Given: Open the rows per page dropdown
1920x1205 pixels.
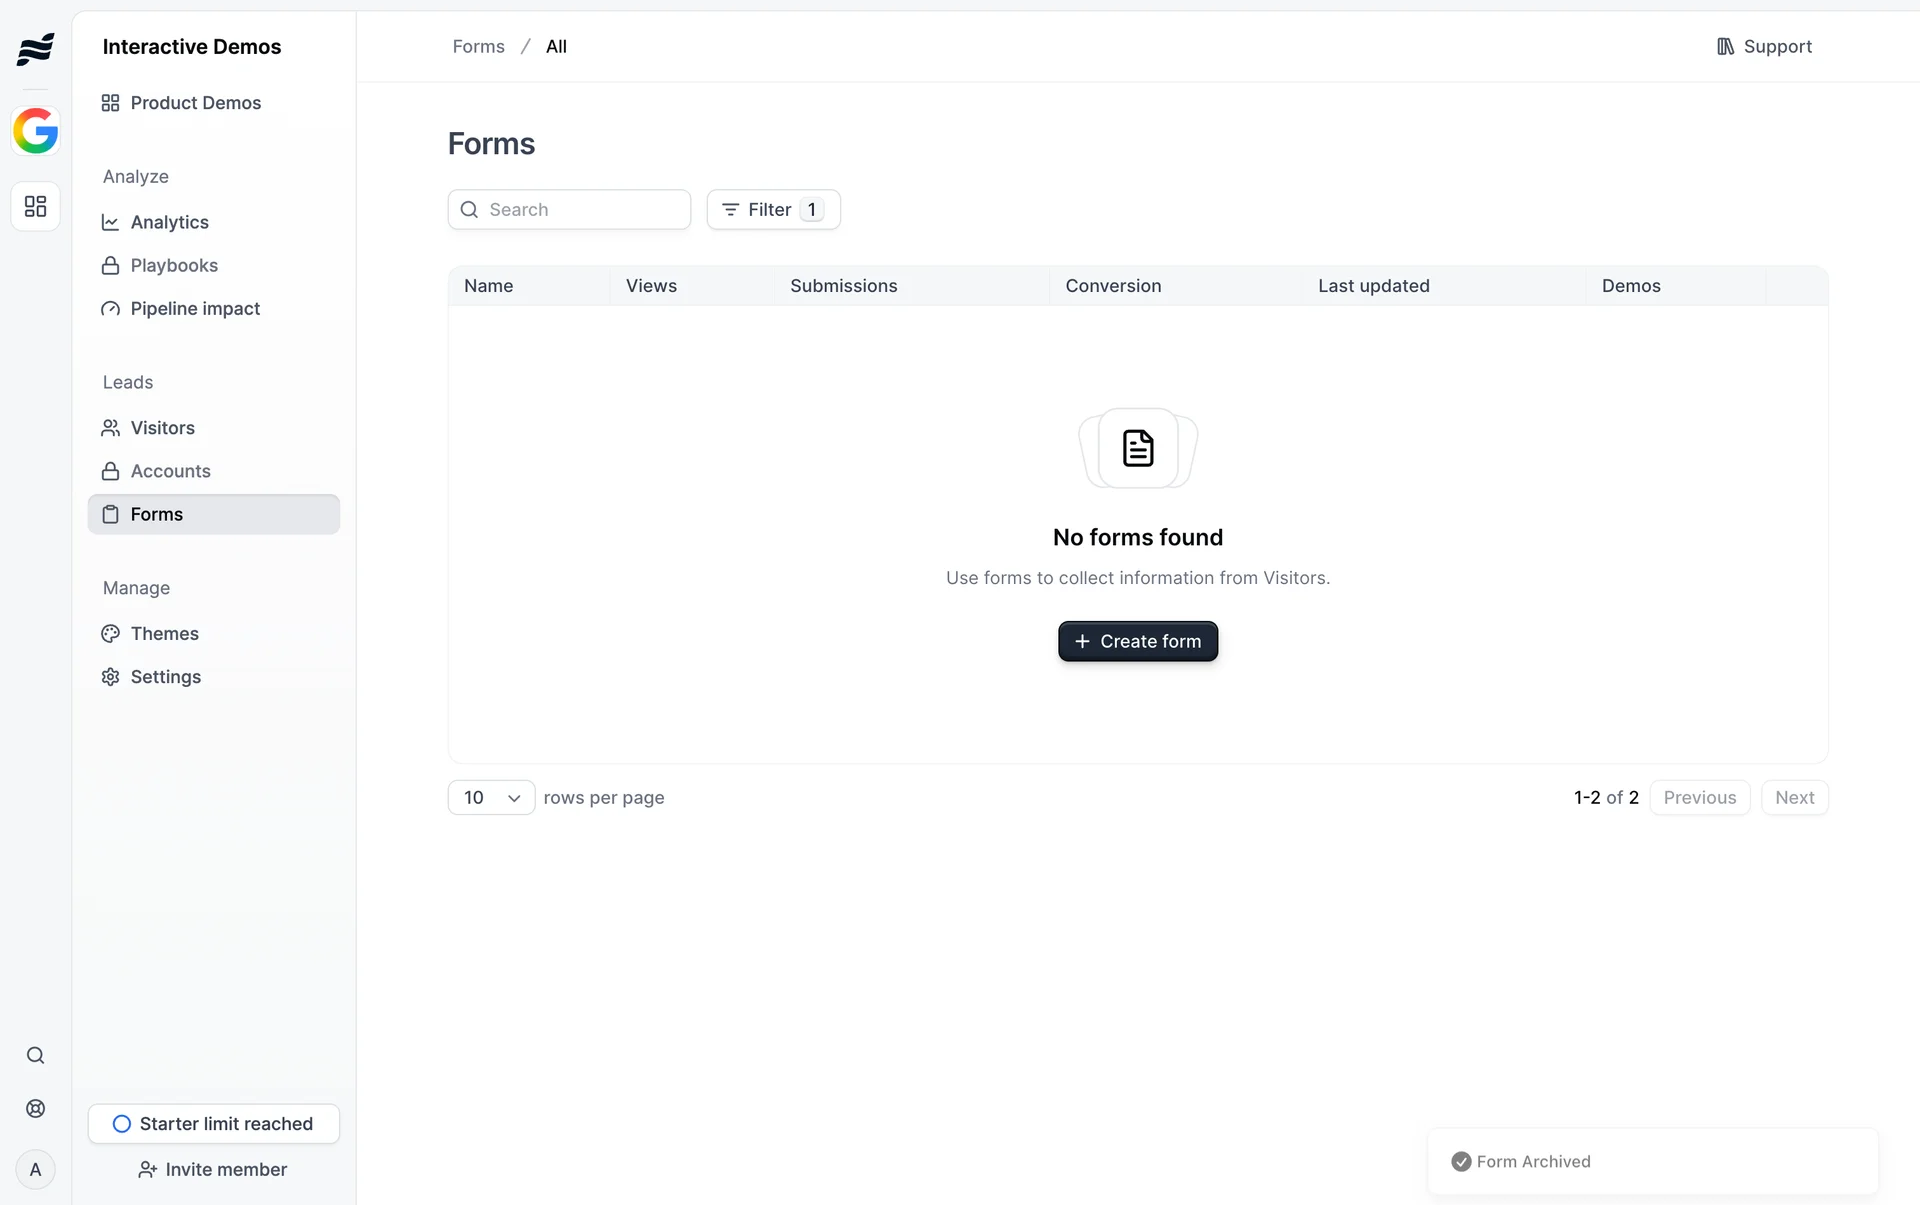Looking at the screenshot, I should click(x=491, y=797).
